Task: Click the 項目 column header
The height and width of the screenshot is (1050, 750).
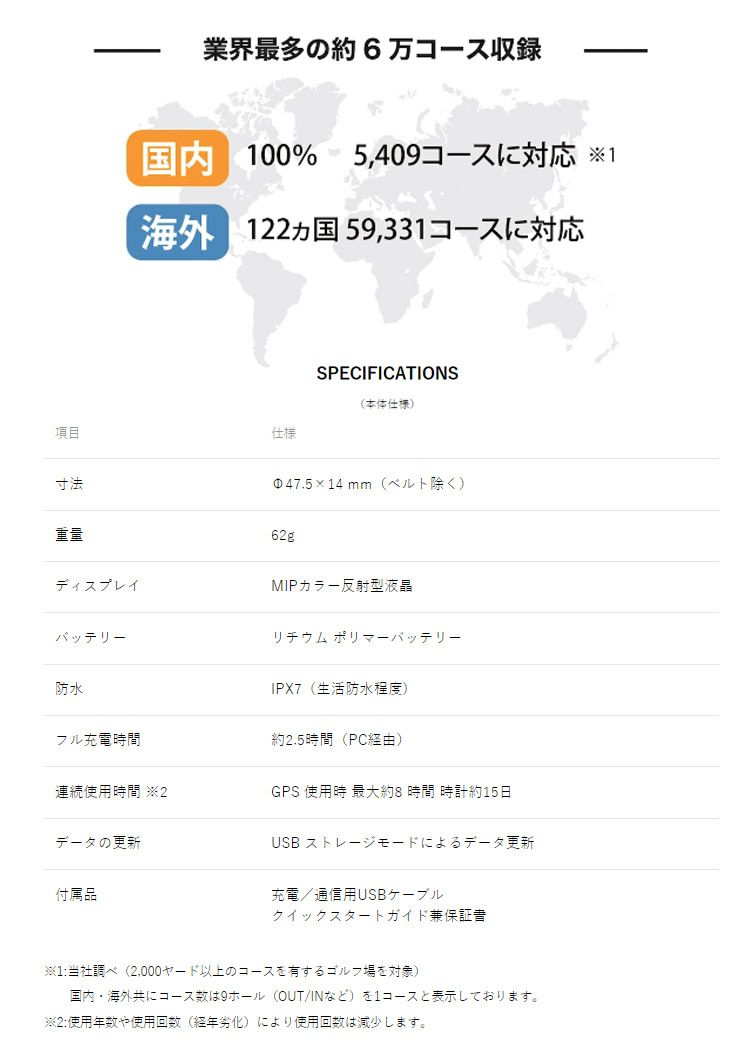Action: point(67,433)
